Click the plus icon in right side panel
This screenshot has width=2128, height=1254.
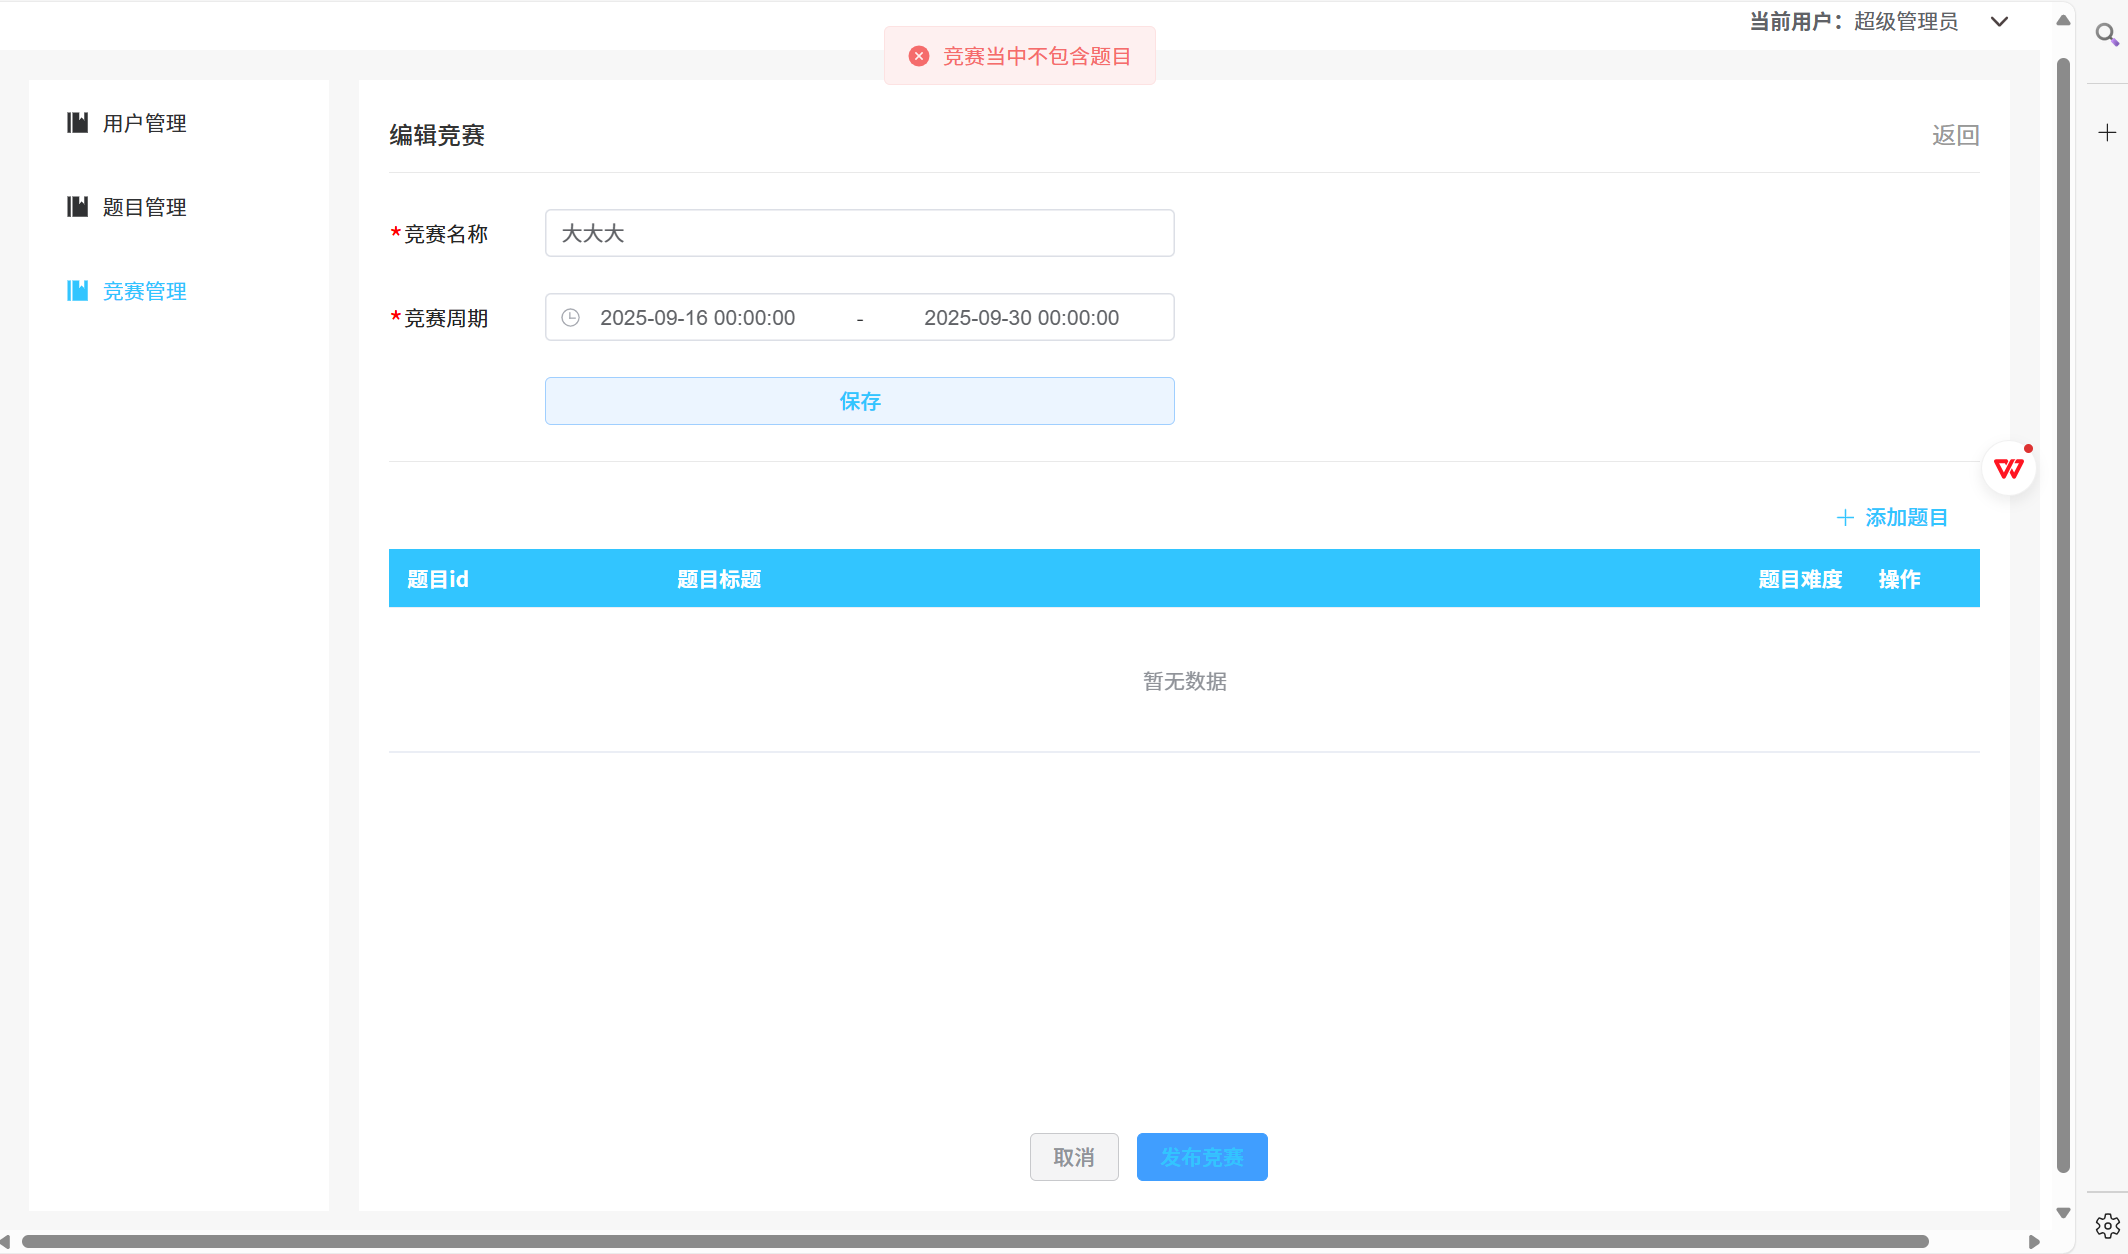2106,133
